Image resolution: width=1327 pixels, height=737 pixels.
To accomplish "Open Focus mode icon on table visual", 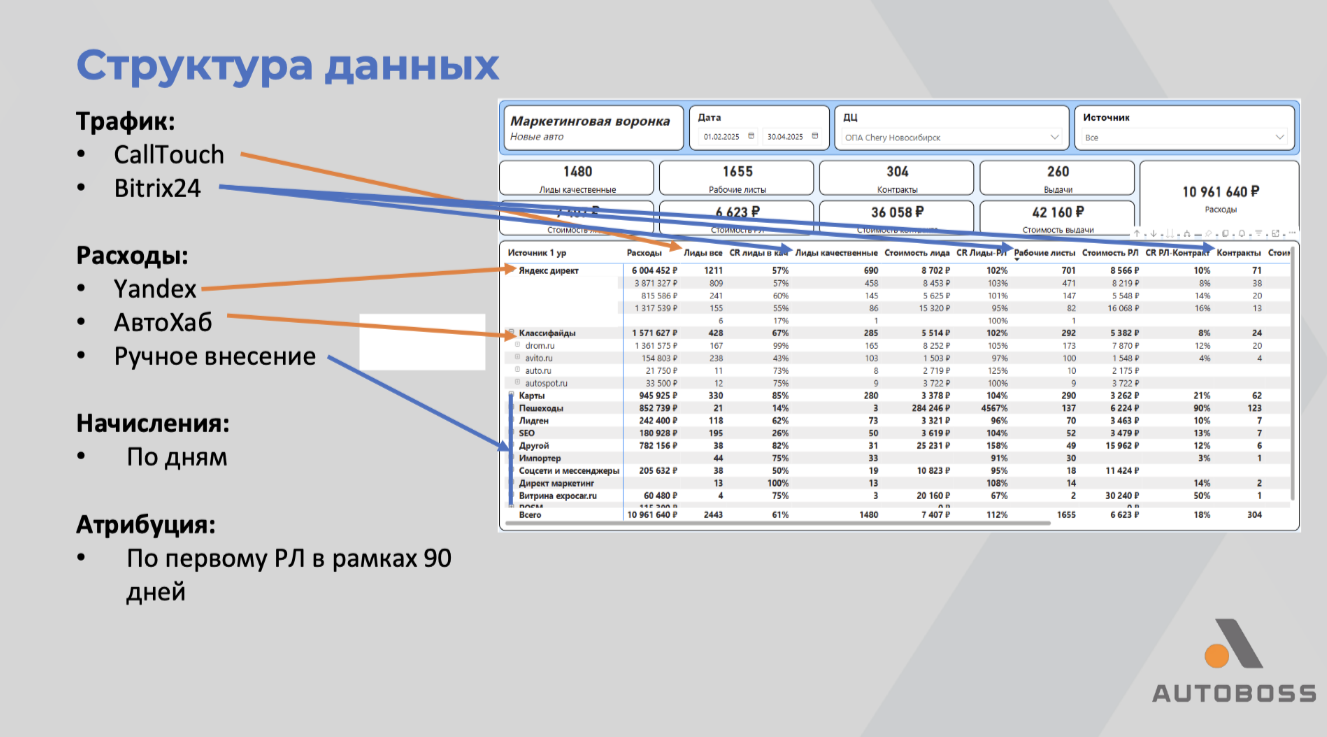I will (1275, 233).
